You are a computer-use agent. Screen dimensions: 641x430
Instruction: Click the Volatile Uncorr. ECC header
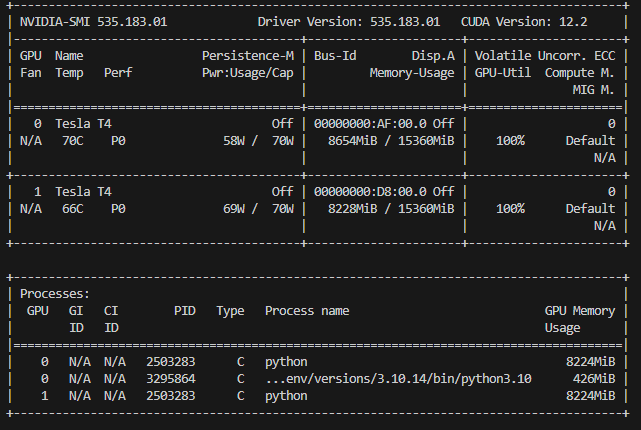pos(545,56)
